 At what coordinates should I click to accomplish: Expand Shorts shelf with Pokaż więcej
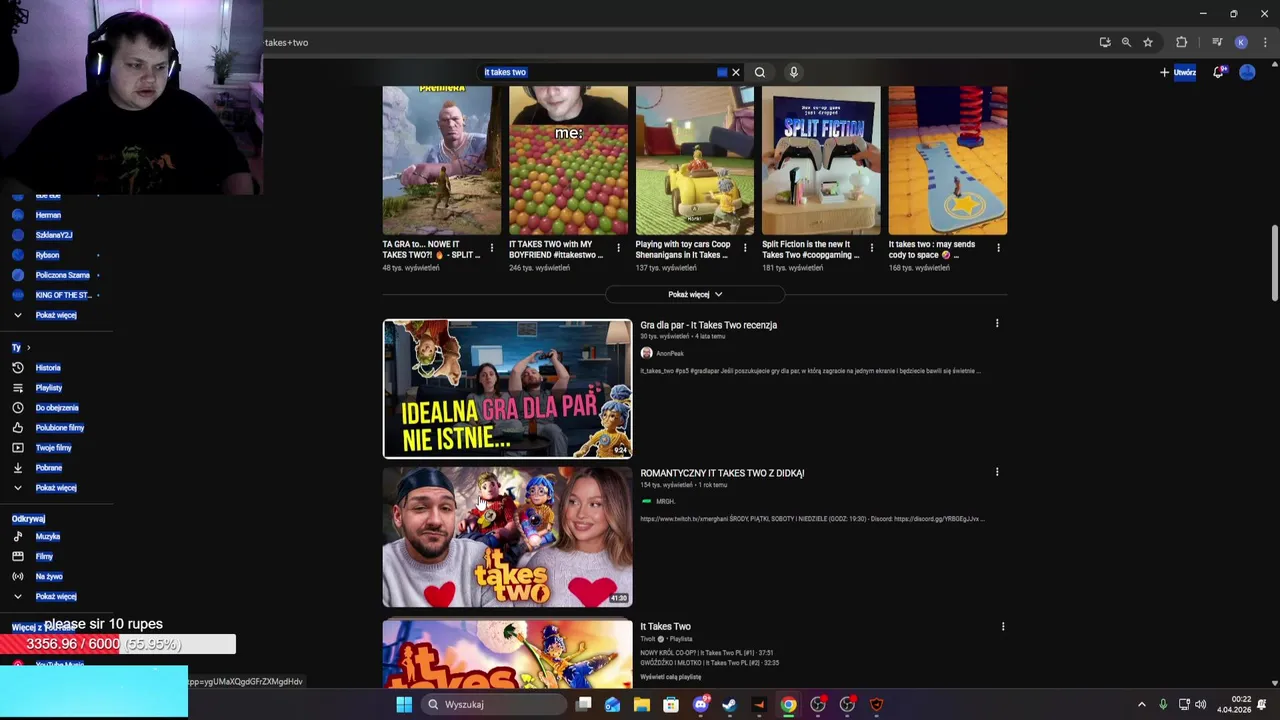tap(695, 294)
